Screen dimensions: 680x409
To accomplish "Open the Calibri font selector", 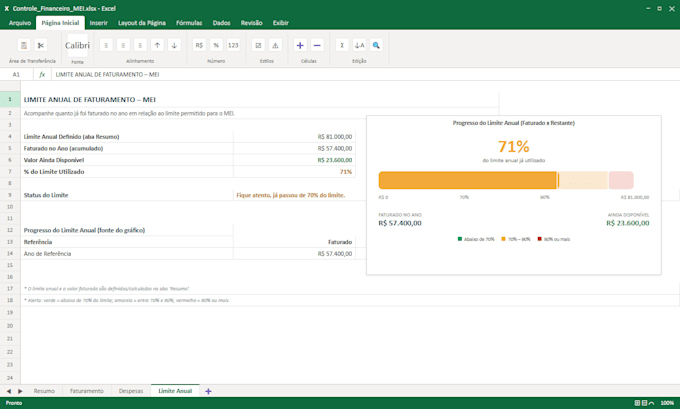I will coord(77,45).
